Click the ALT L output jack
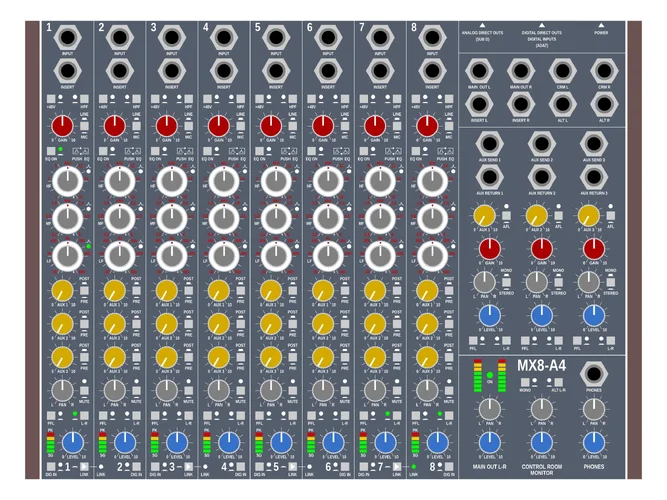This screenshot has width=667, height=500. [562, 105]
